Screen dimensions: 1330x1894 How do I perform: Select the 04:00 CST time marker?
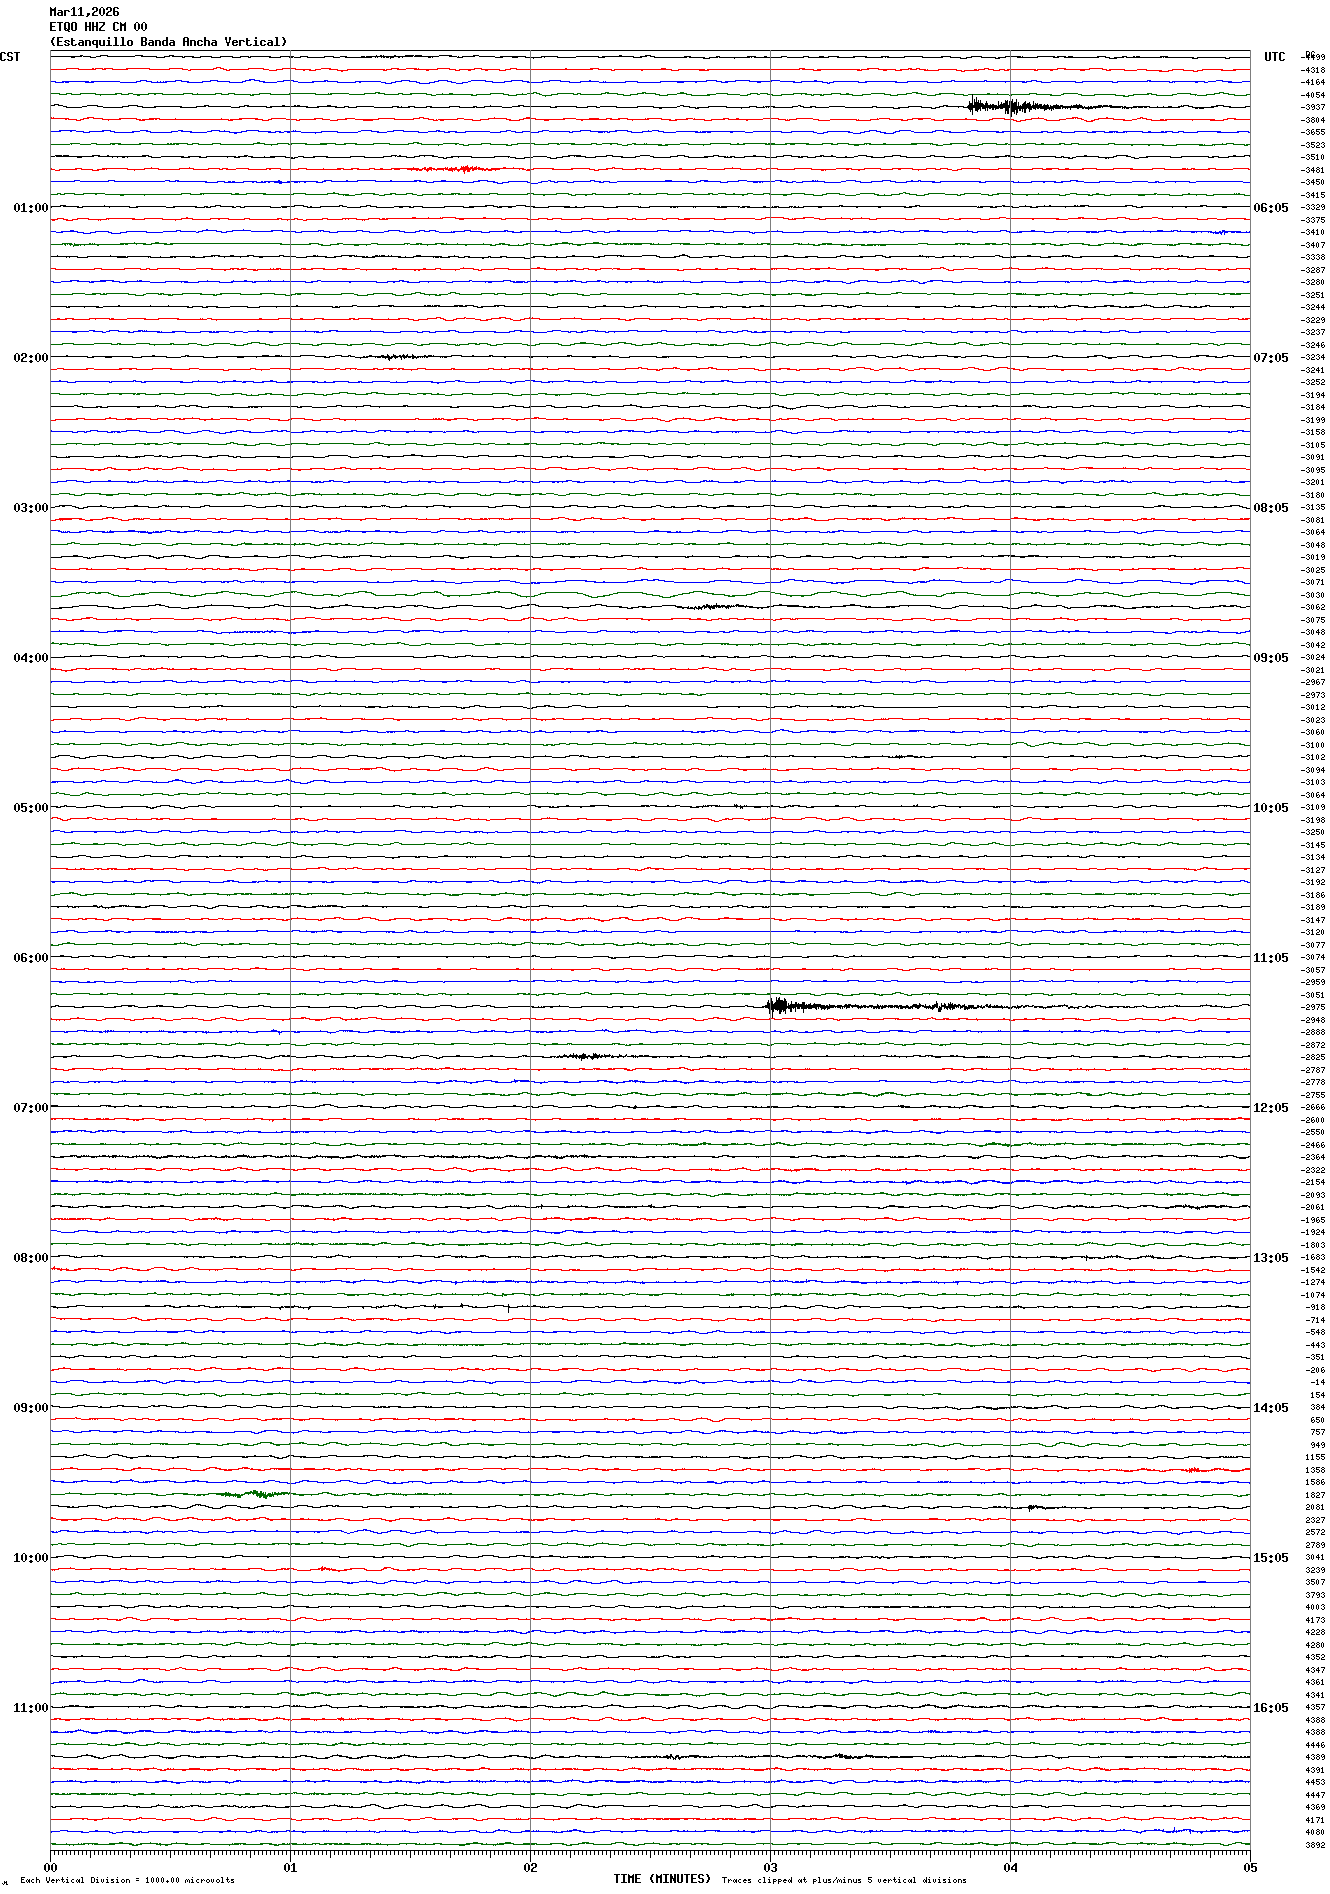pos(30,658)
